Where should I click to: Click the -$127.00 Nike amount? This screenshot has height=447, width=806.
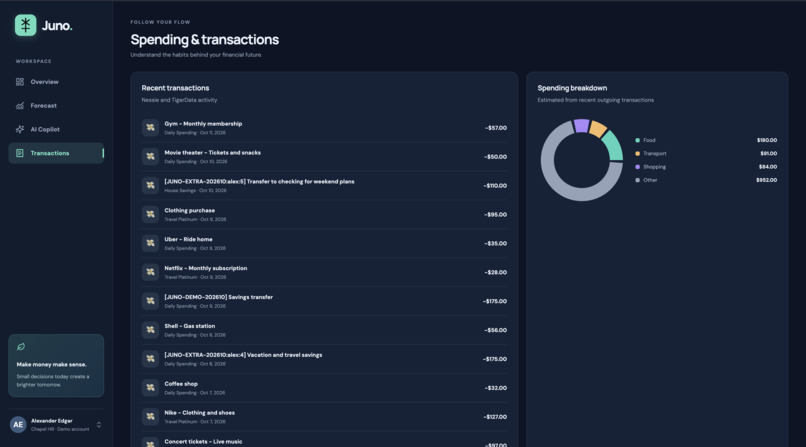(x=495, y=417)
